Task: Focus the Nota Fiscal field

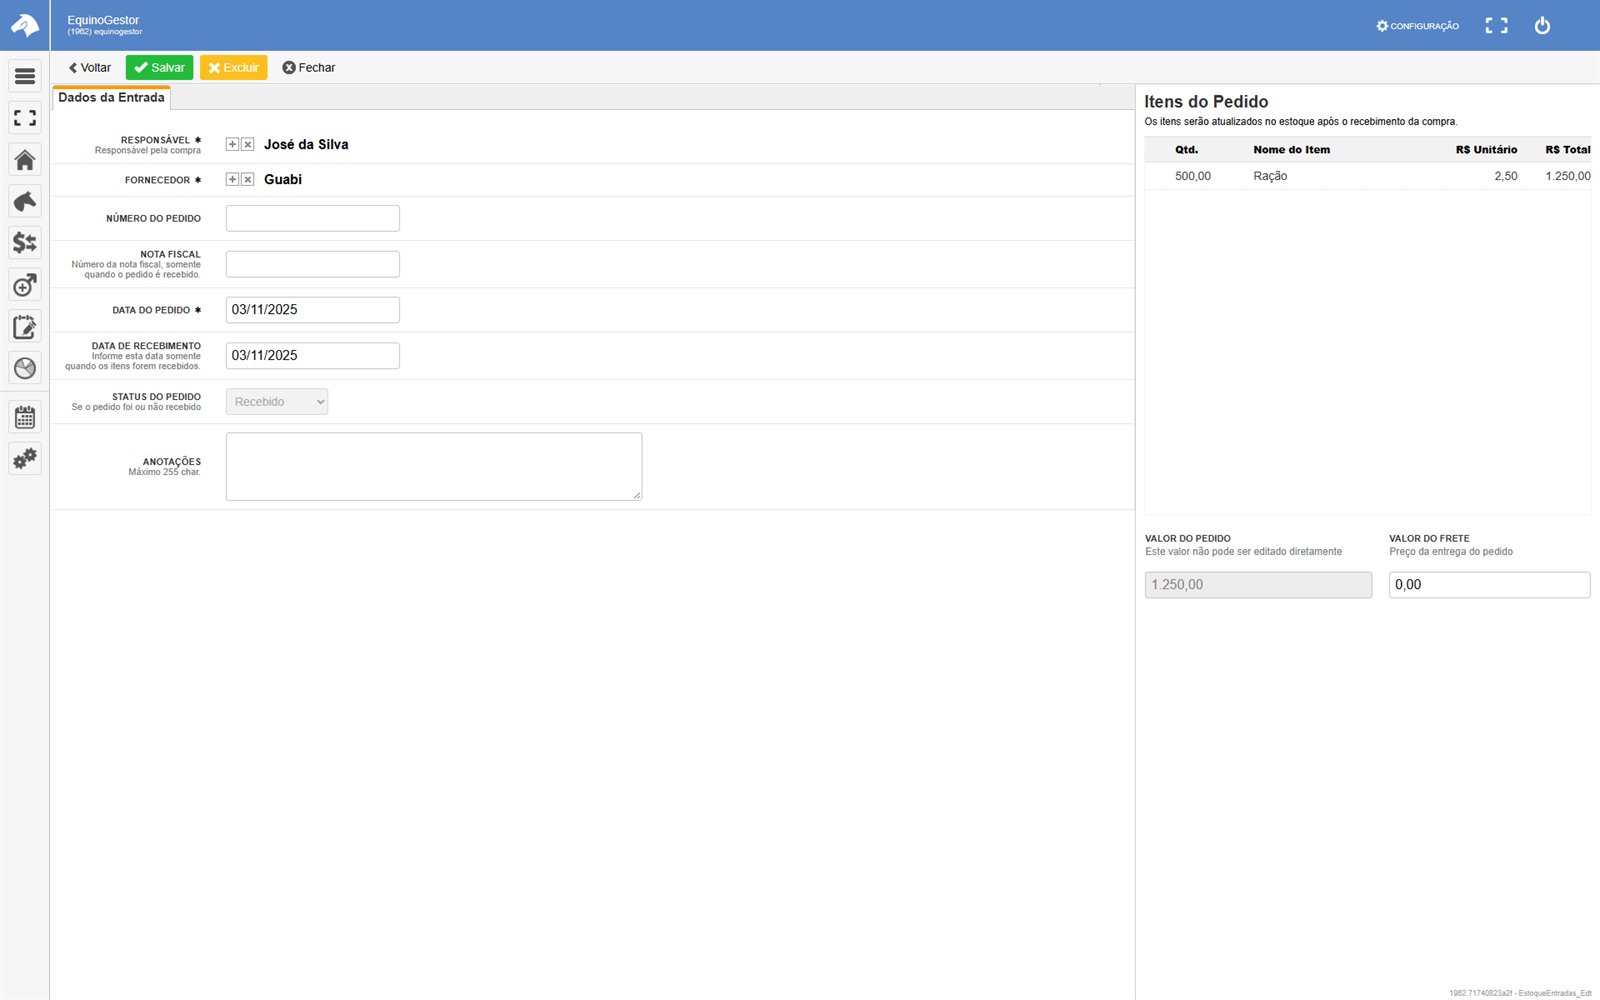Action: [313, 264]
